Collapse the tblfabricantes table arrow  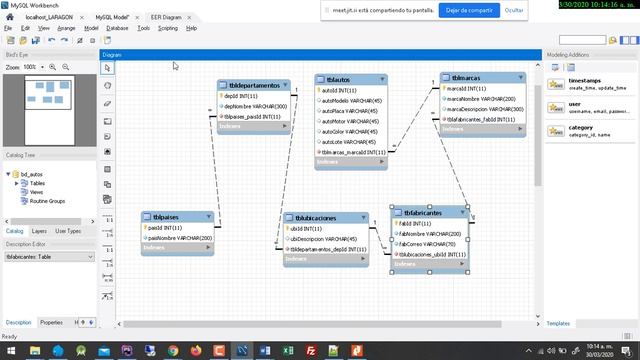coord(462,212)
